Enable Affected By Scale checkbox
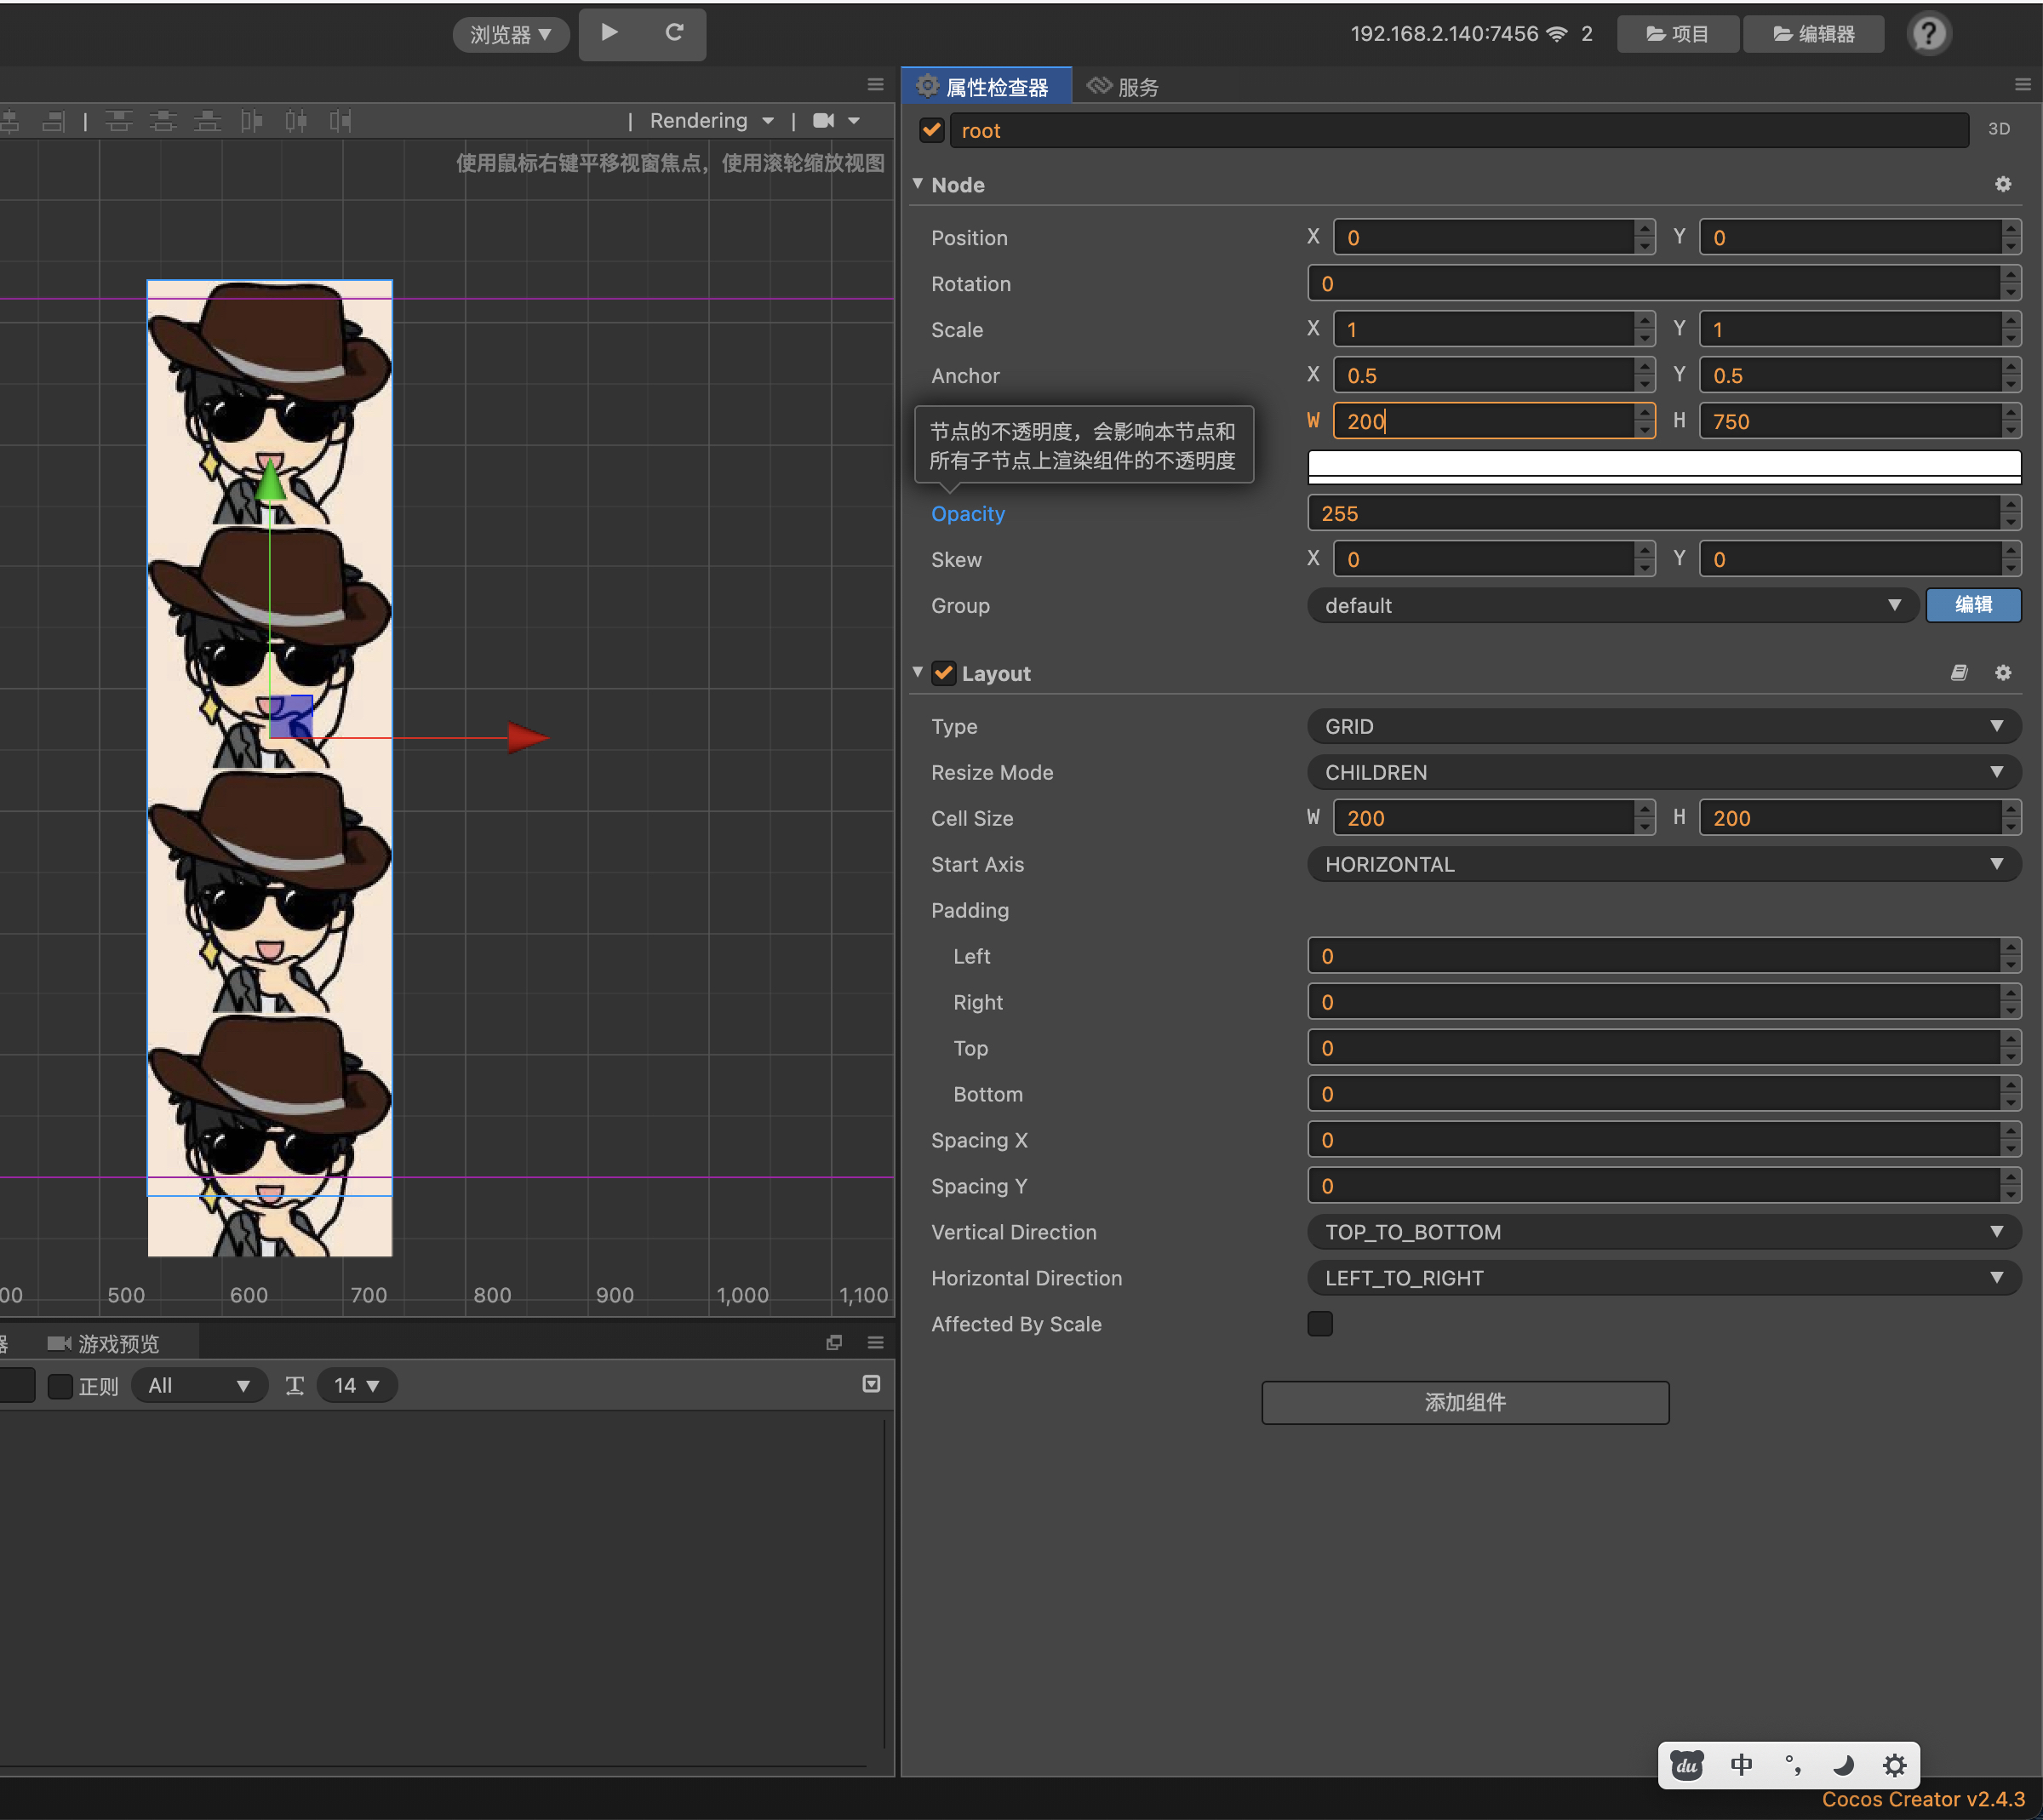2043x1820 pixels. (x=1320, y=1324)
